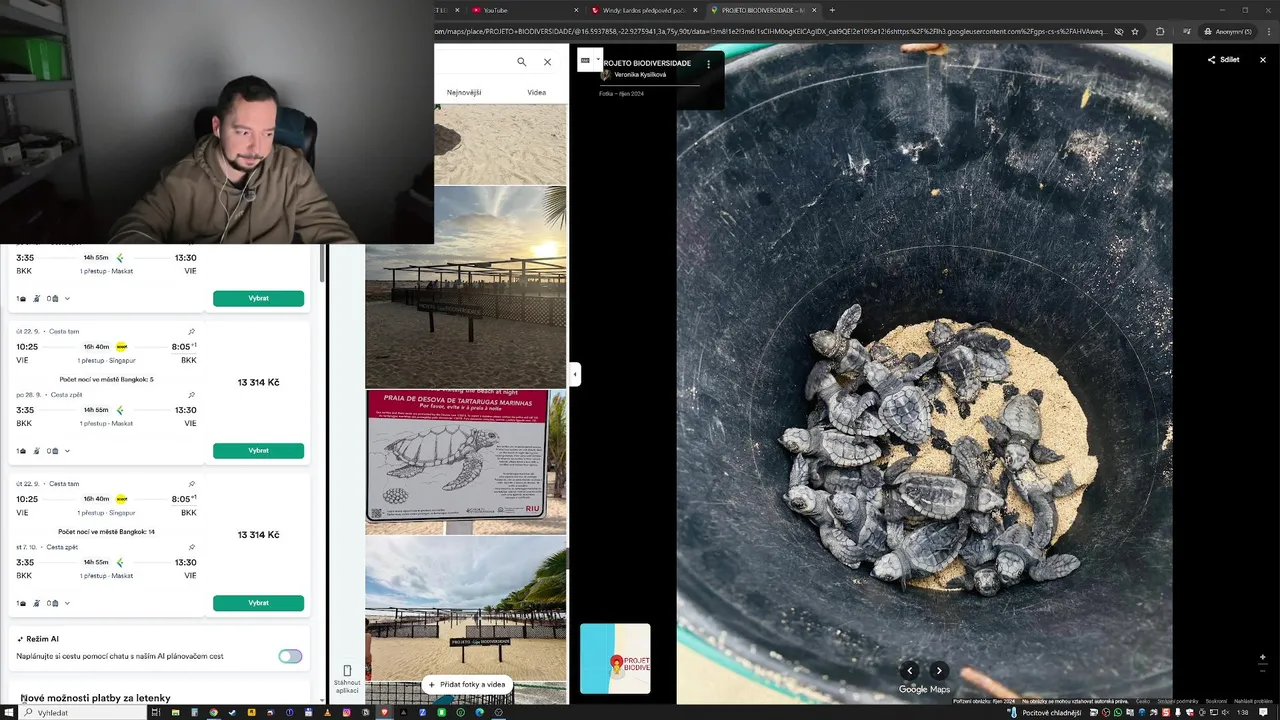Open the Nahlásit problém link
1280x720 pixels.
coord(1253,701)
